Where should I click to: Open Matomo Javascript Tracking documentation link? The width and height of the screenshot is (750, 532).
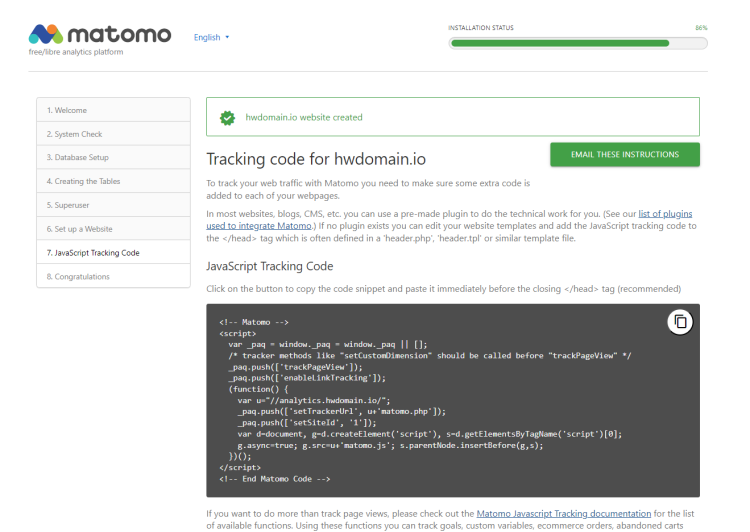pyautogui.click(x=563, y=513)
